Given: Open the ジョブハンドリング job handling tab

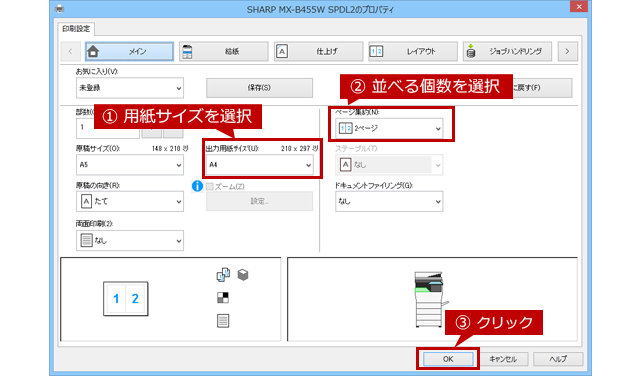Looking at the screenshot, I should [507, 51].
